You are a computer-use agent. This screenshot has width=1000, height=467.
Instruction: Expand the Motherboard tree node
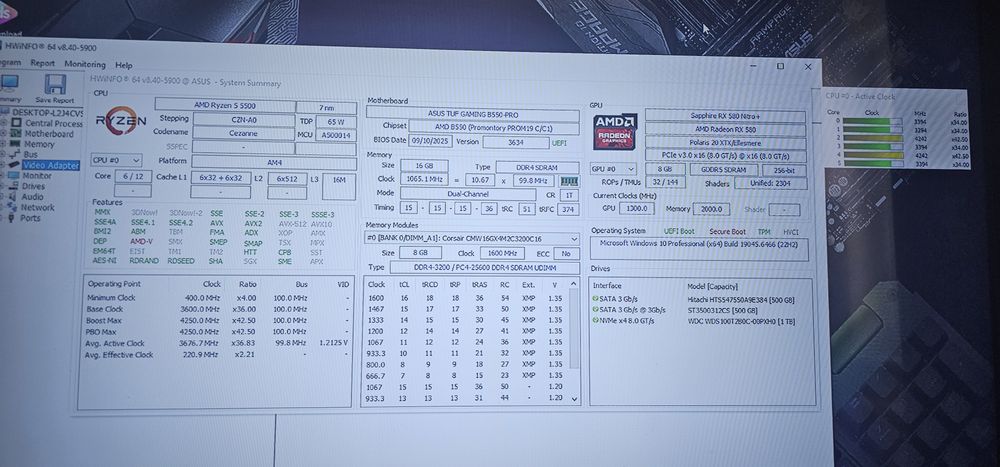point(3,134)
